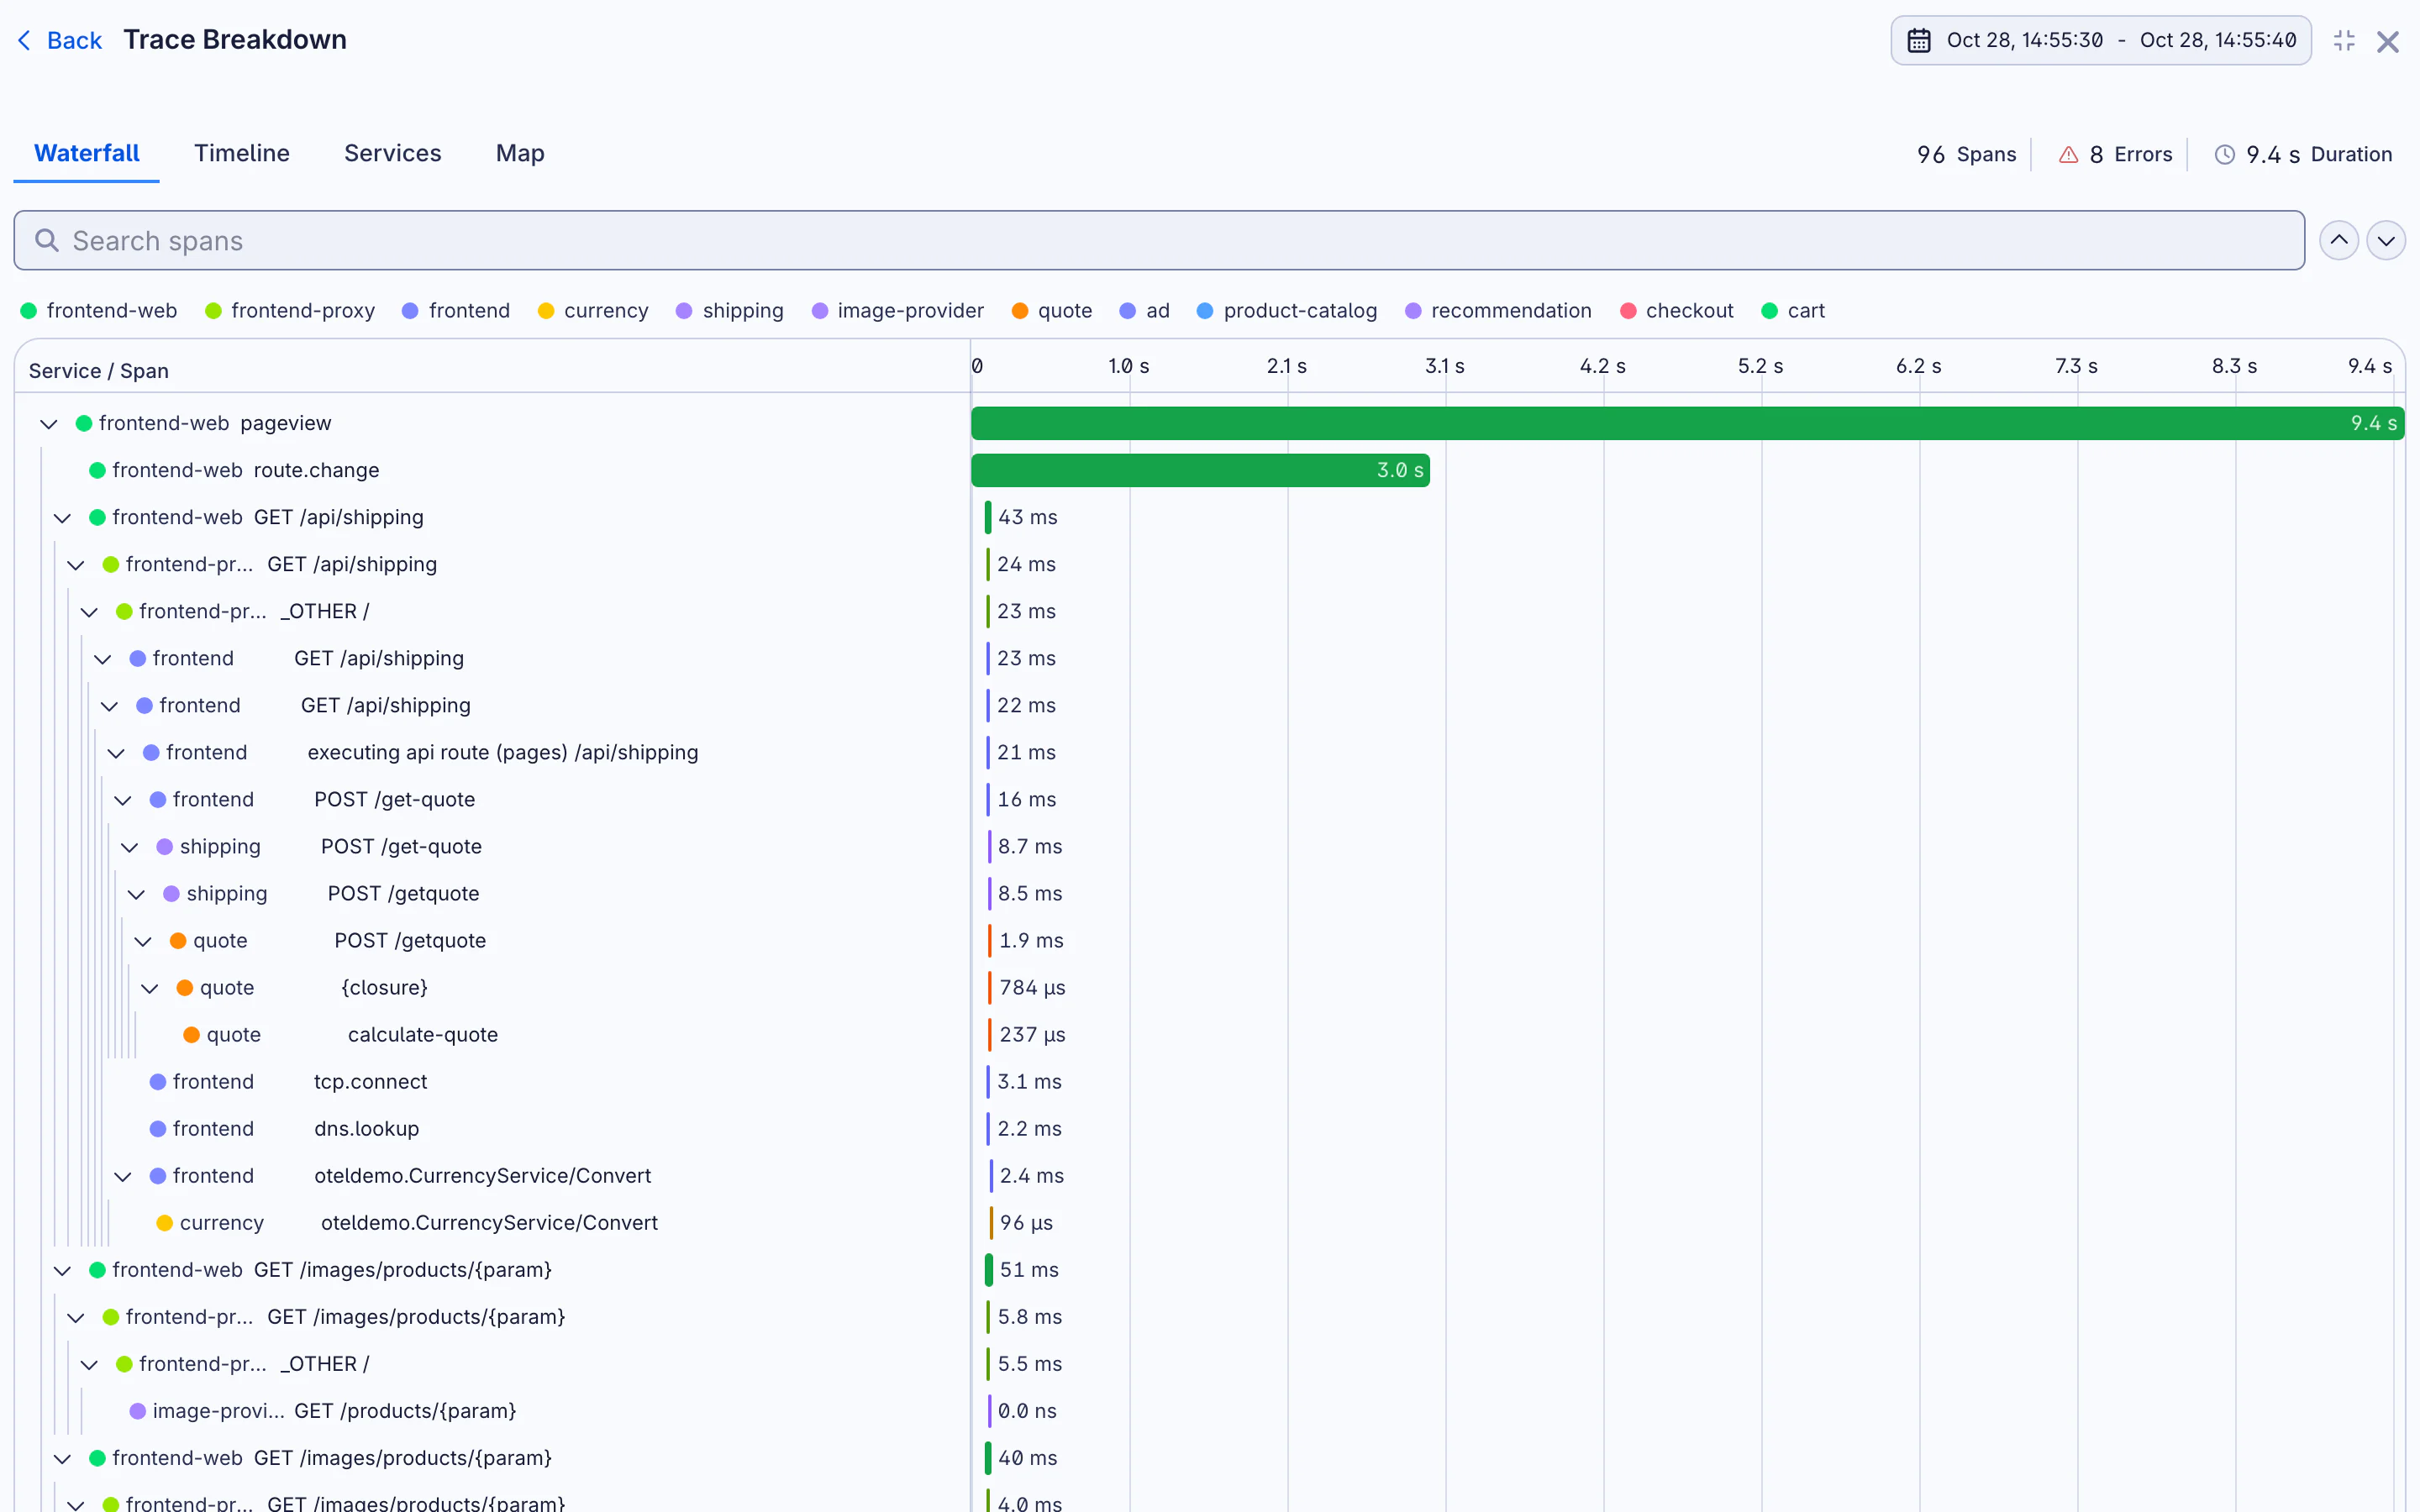Collapse the 40 ms GET /images/products span

click(62, 1457)
